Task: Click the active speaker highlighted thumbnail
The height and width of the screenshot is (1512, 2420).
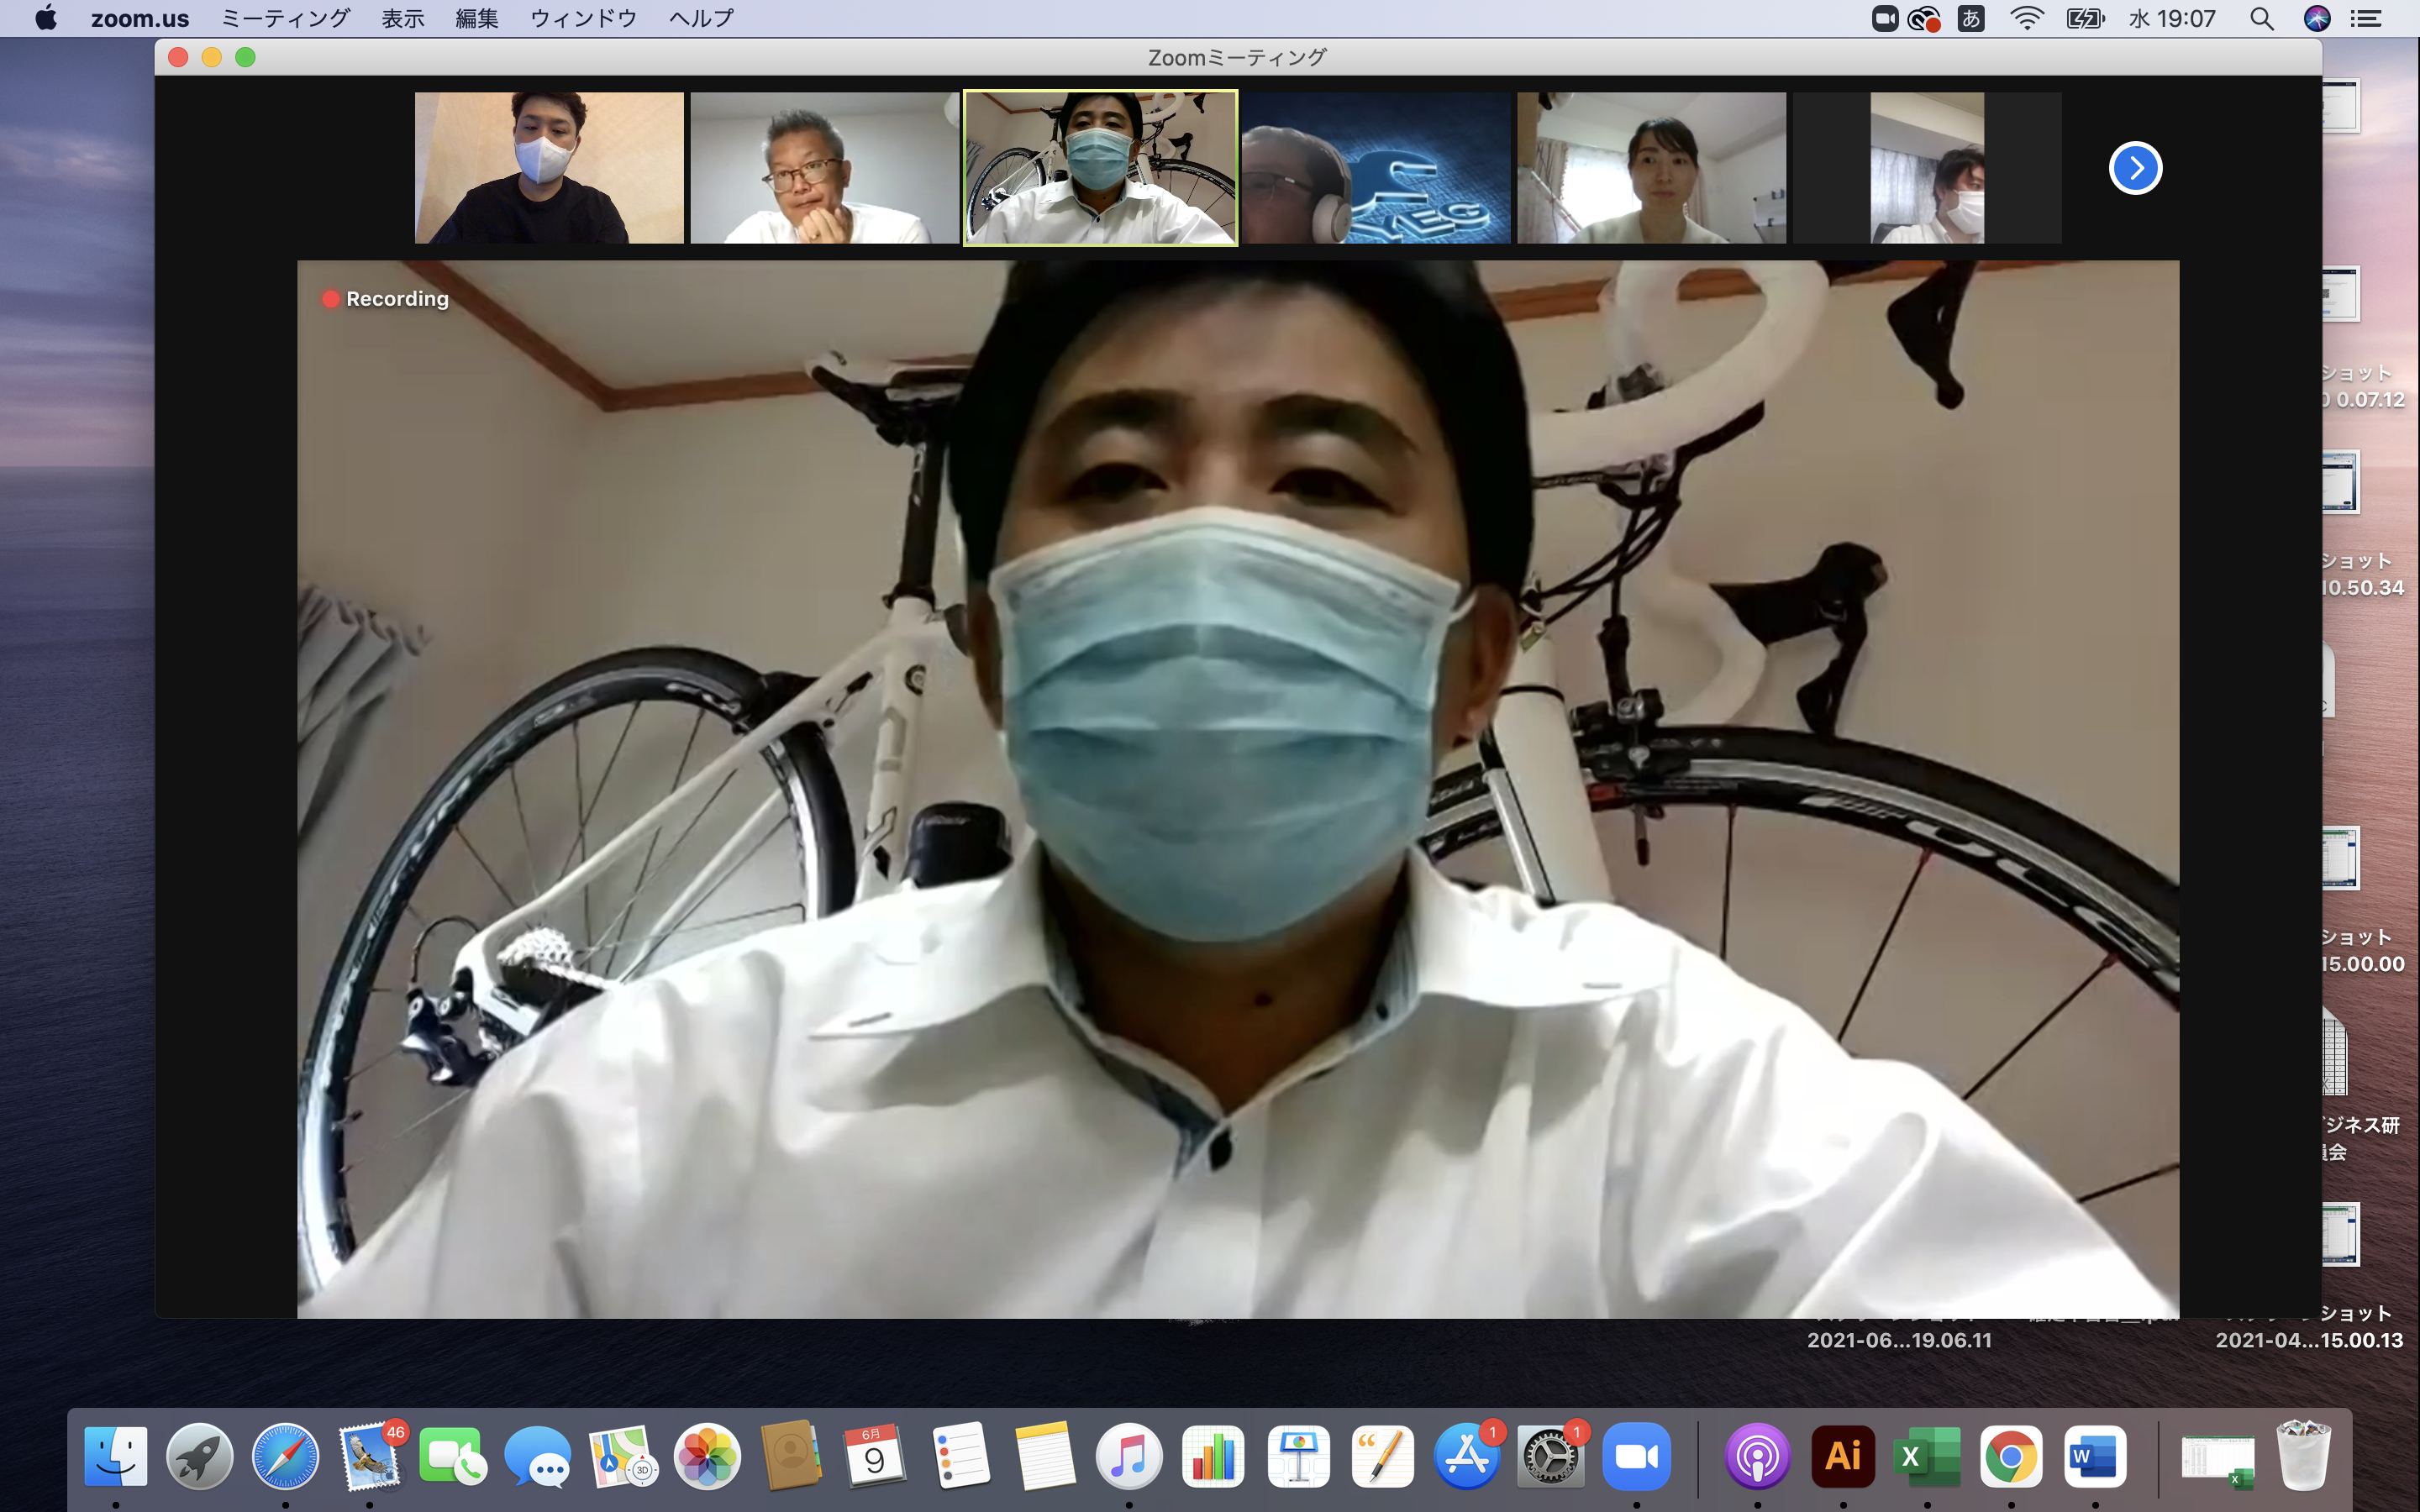Action: [x=1100, y=168]
